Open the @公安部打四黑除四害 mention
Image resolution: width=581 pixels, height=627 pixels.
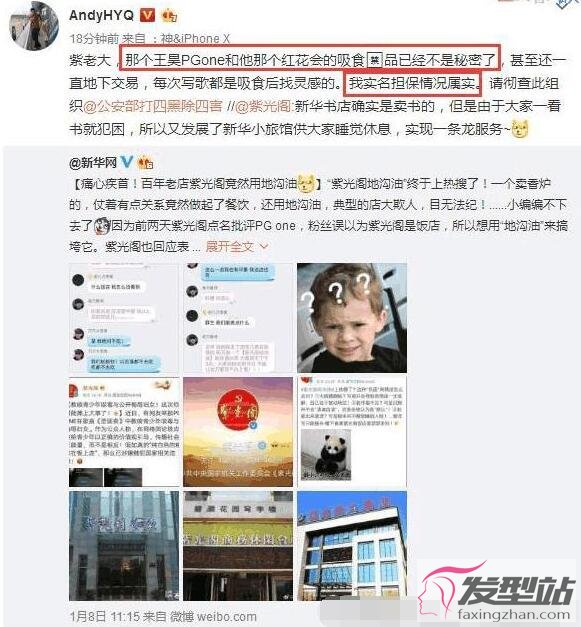pyautogui.click(x=152, y=106)
